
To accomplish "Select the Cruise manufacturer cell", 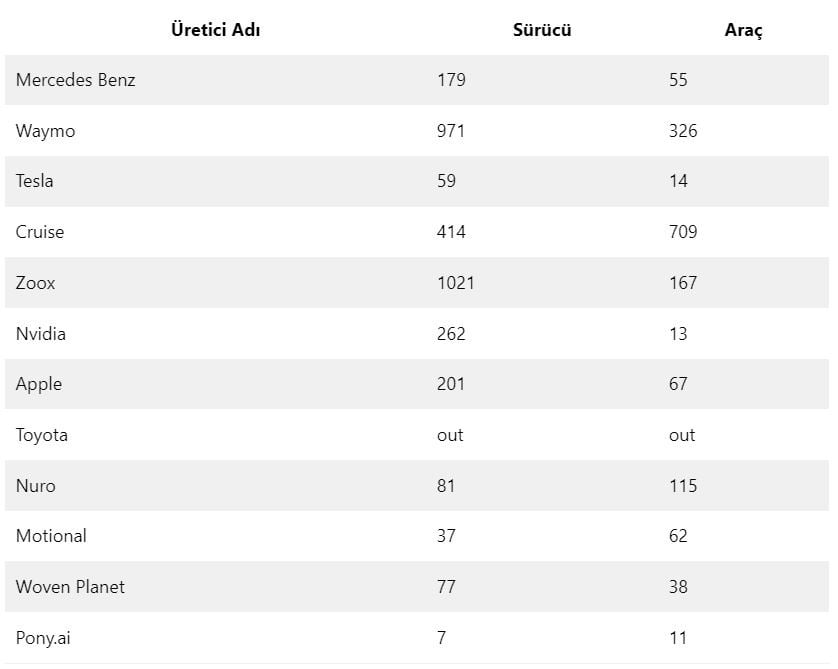I will click(40, 232).
